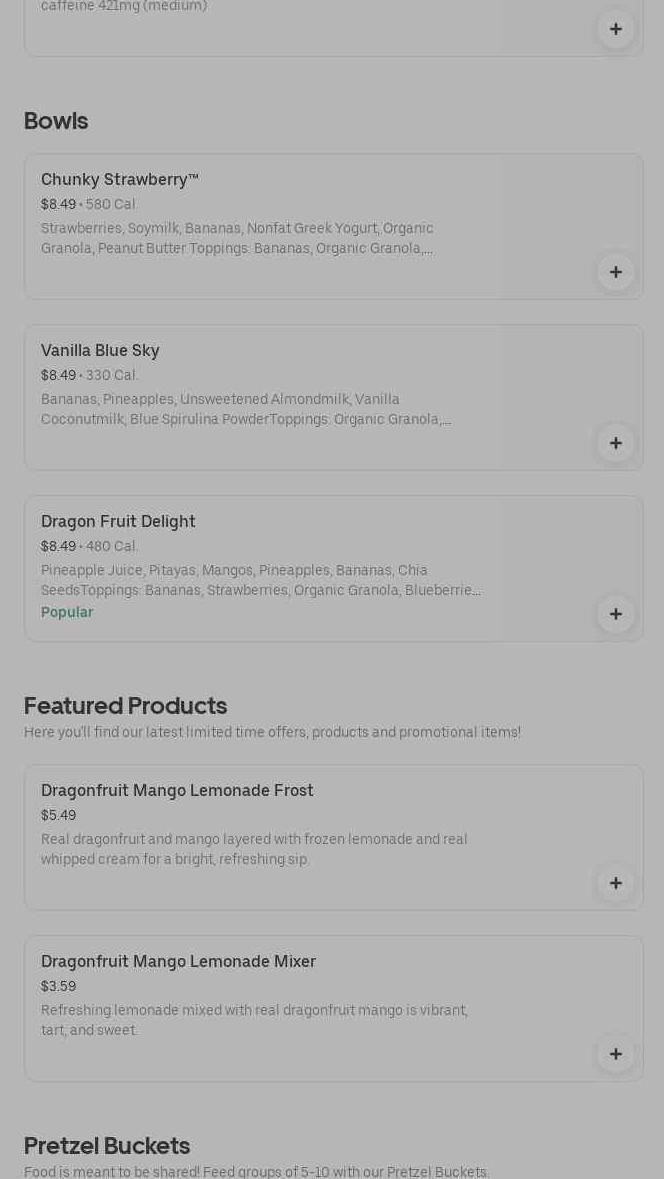Viewport: 664px width, 1179px height.
Task: Click Chunky Strawberry ingredients description
Action: (238, 239)
